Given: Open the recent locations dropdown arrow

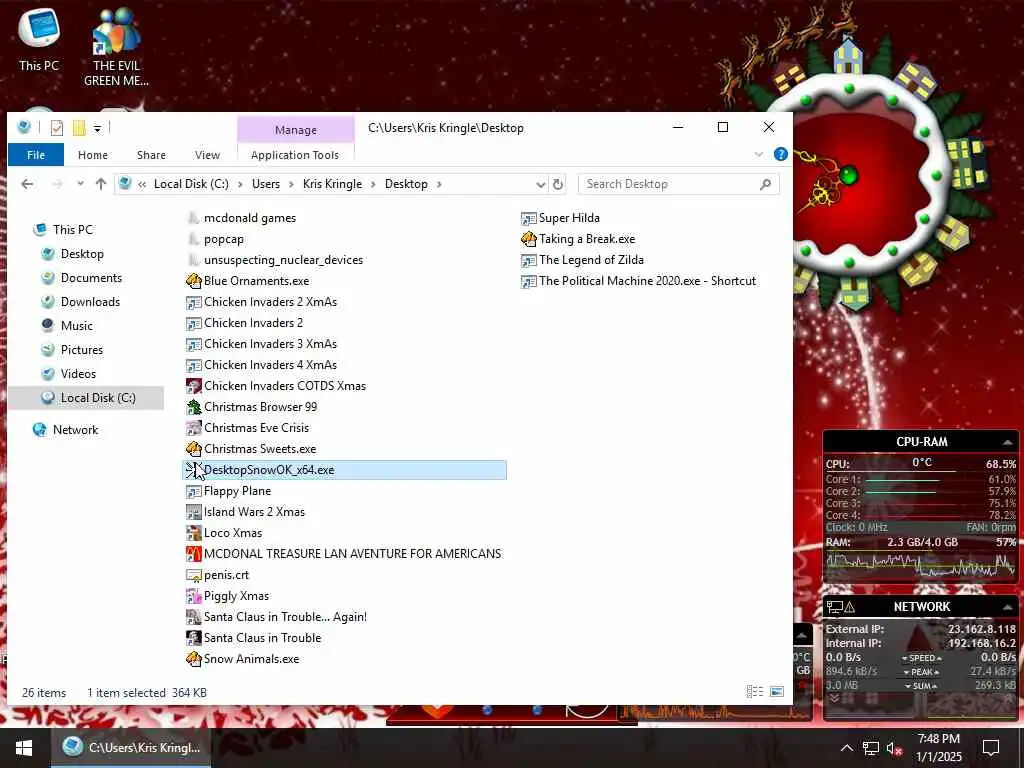Looking at the screenshot, I should click(x=80, y=184).
